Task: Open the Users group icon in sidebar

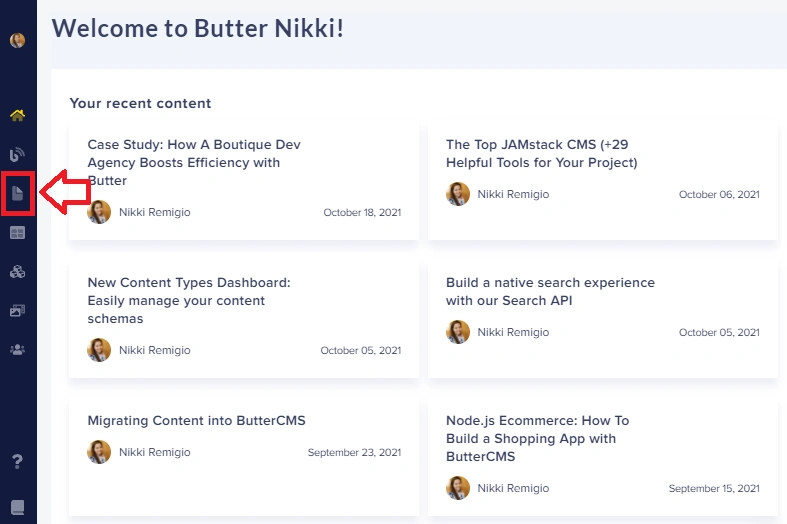Action: click(x=18, y=349)
